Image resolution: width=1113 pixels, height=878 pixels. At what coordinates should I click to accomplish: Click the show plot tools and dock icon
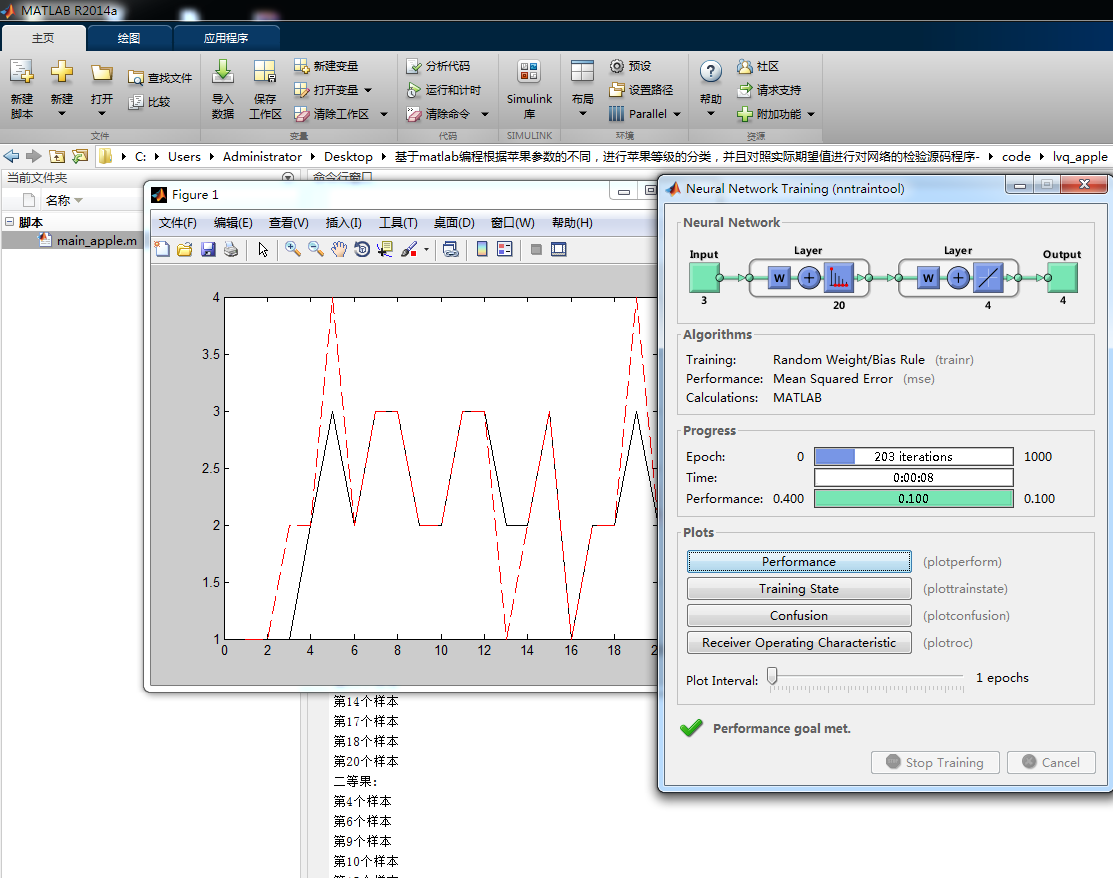point(559,249)
